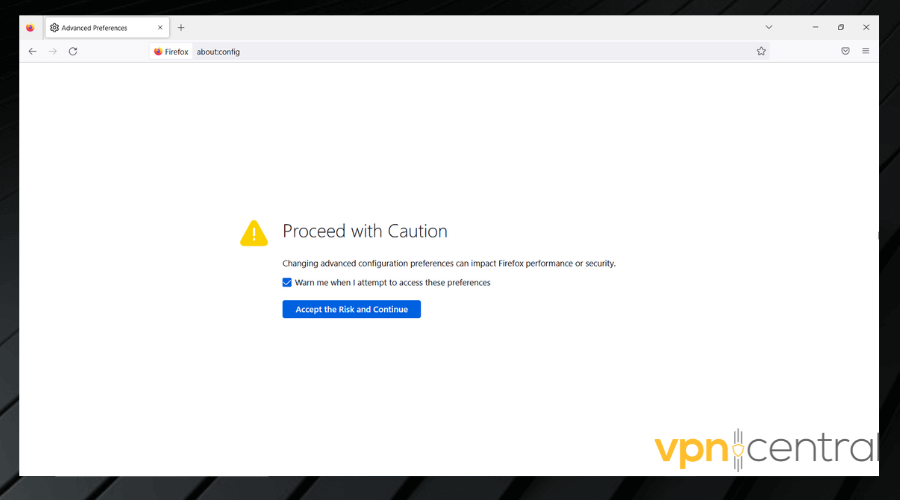Bookmark this page with the star

[x=761, y=51]
